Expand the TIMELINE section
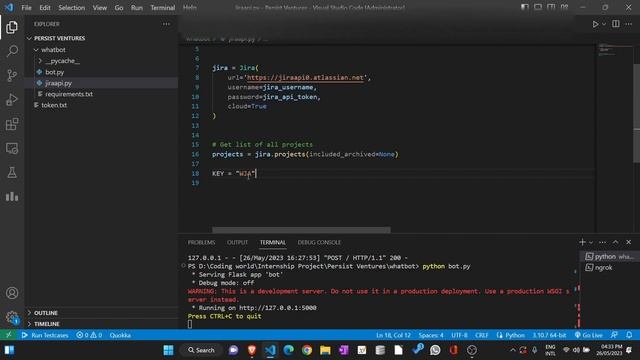Viewport: 640px width, 360px height. point(101,324)
